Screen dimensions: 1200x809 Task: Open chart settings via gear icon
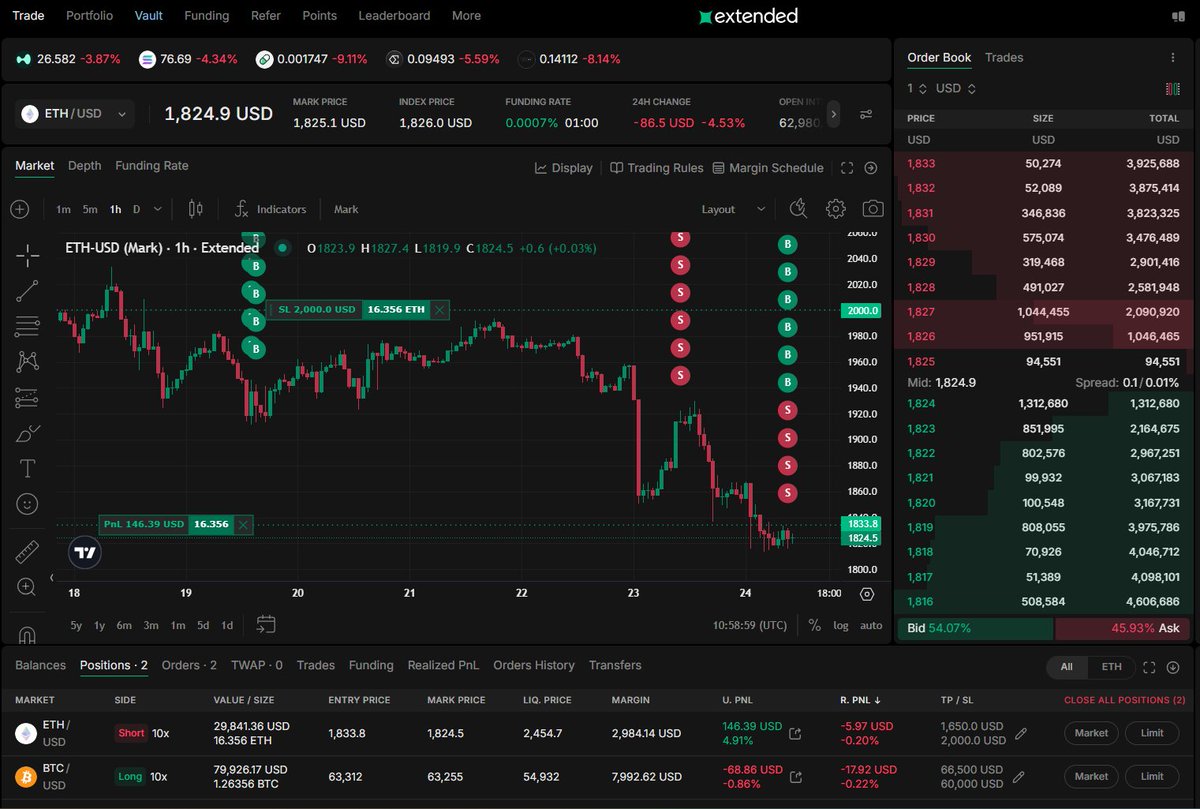coord(835,209)
